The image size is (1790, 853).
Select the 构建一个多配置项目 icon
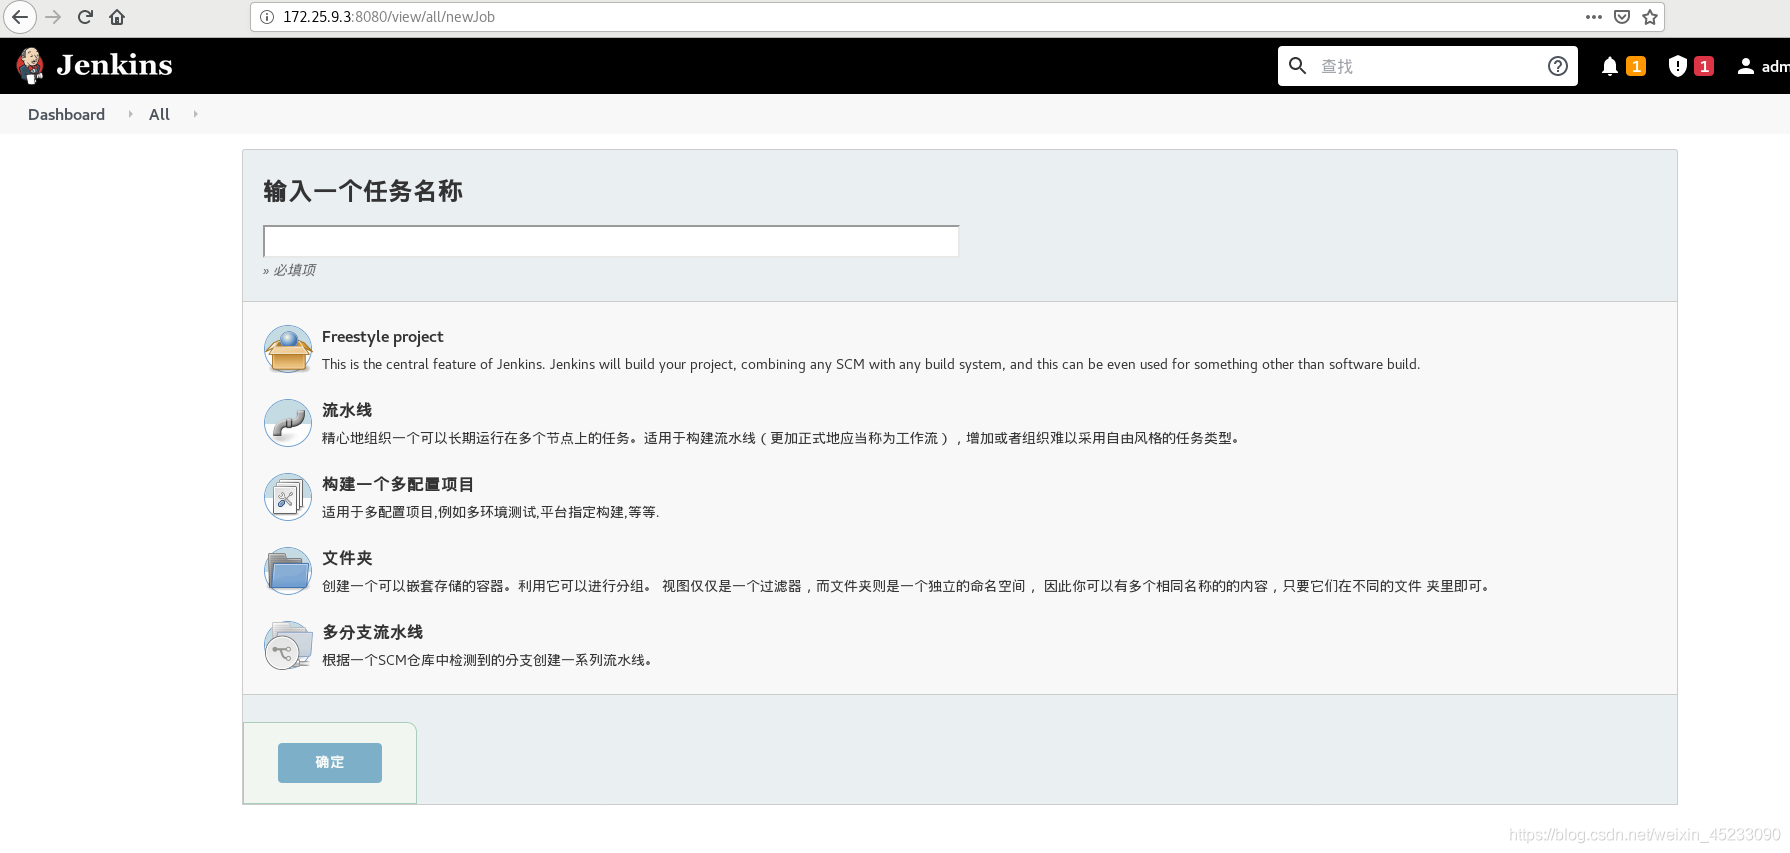(288, 498)
